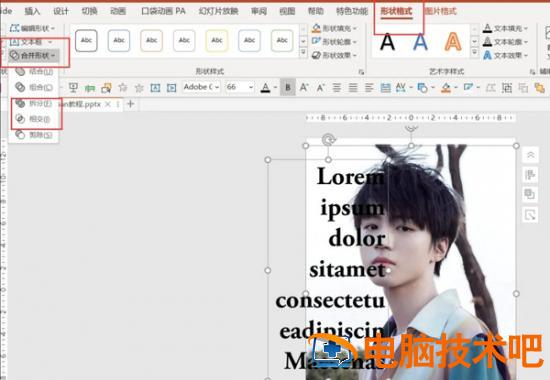Click the character spacing AV icon

401,87
